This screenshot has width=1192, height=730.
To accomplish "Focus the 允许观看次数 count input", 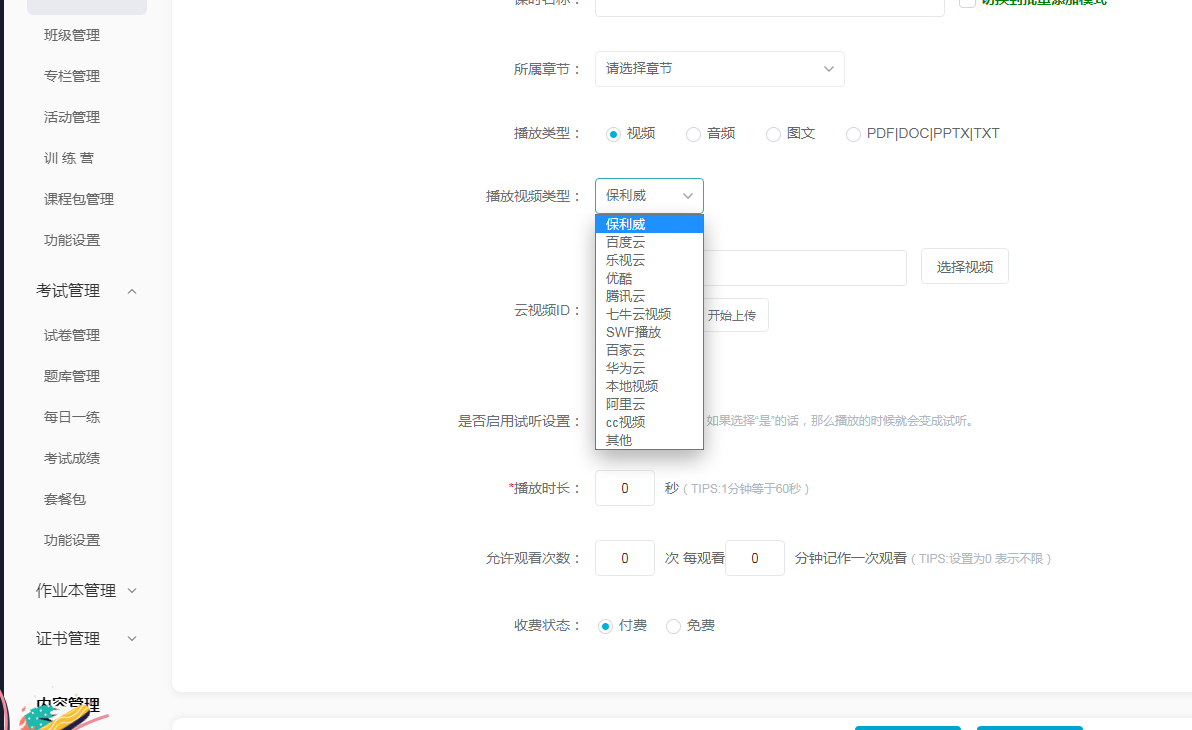I will pos(624,558).
